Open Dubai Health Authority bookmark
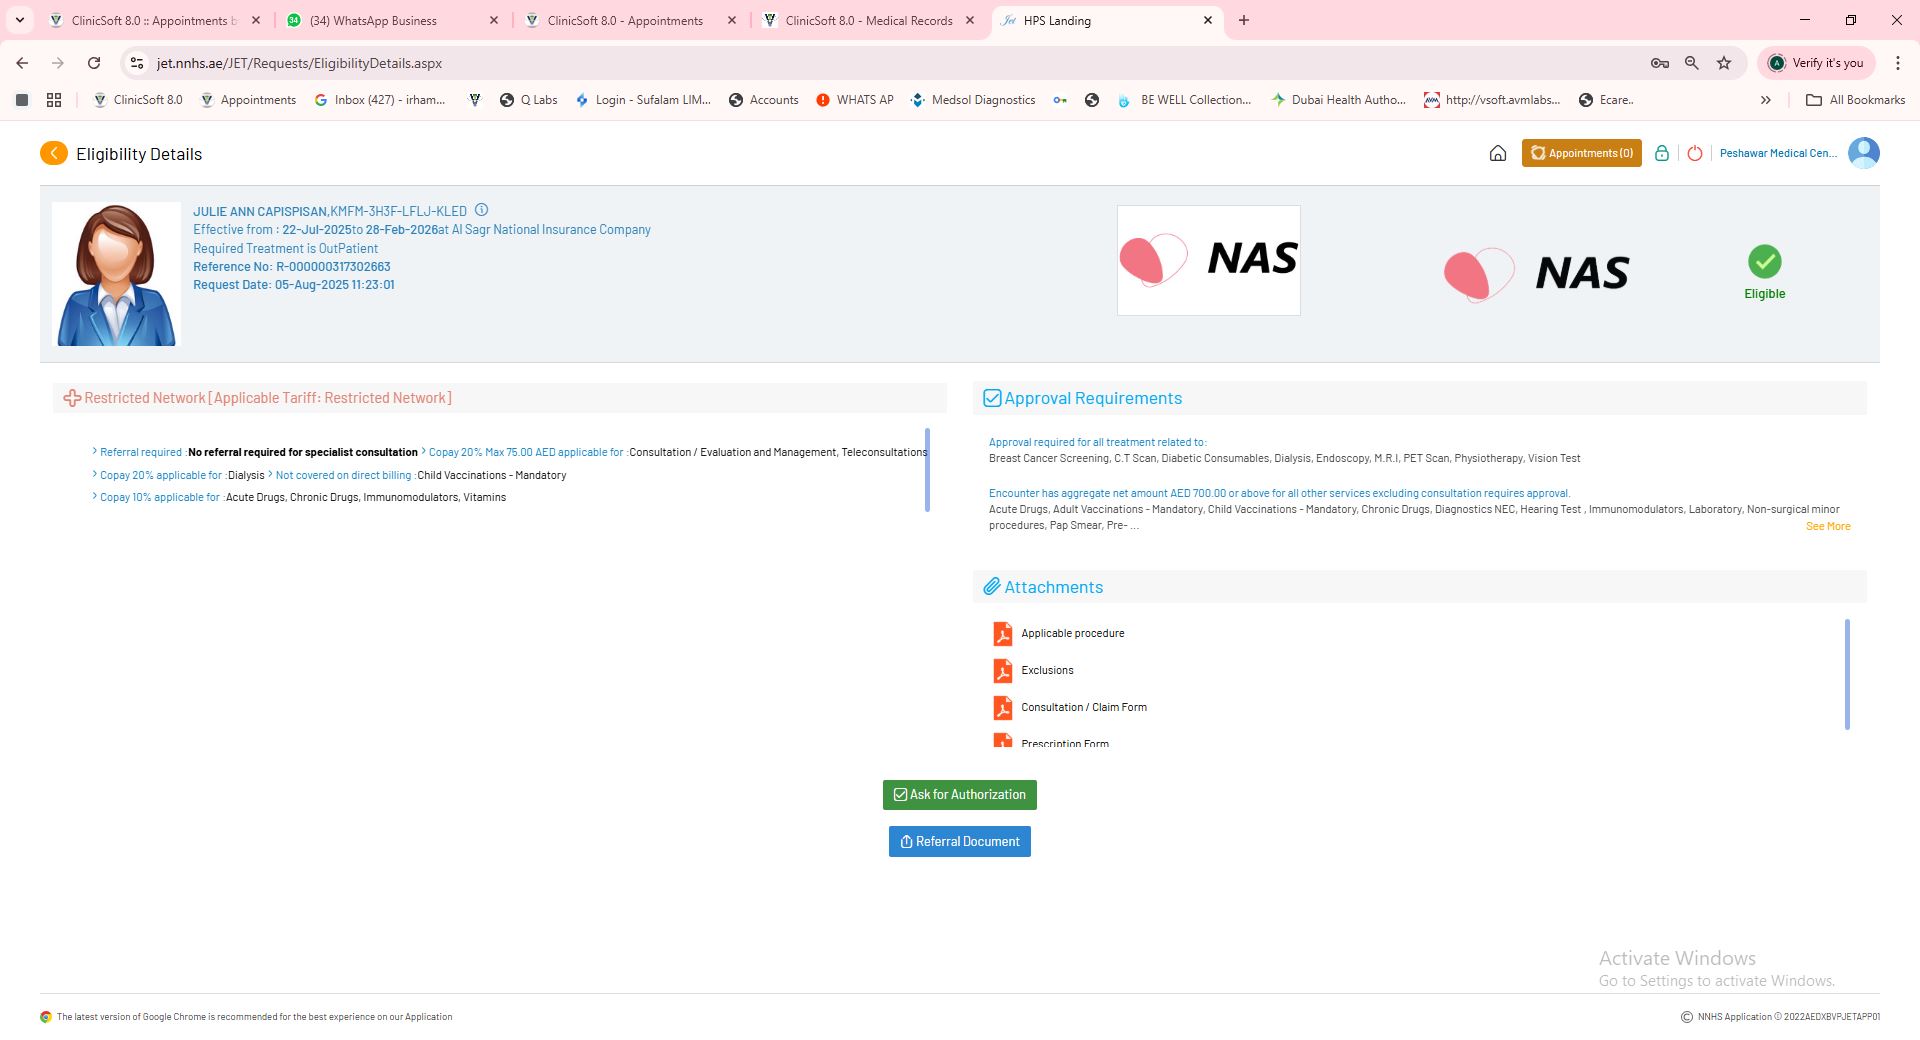 coord(1338,100)
